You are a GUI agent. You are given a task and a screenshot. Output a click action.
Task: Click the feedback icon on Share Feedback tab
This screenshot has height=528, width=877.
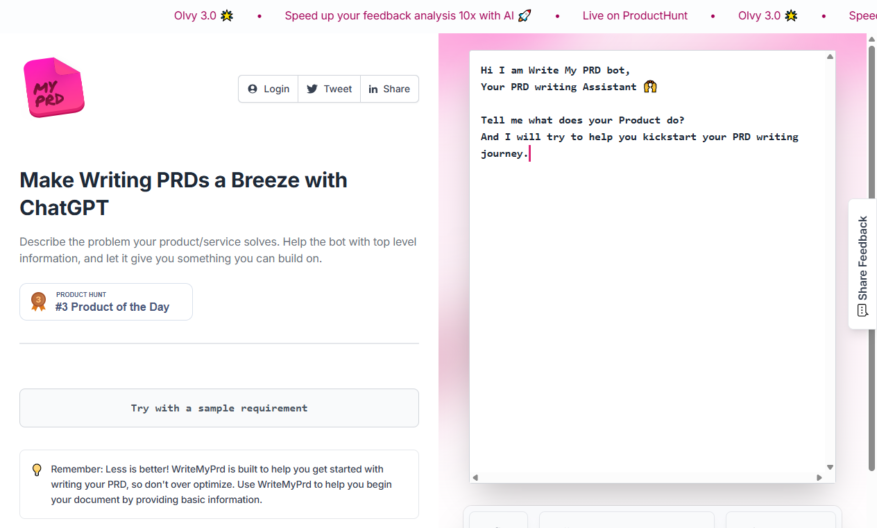862,311
